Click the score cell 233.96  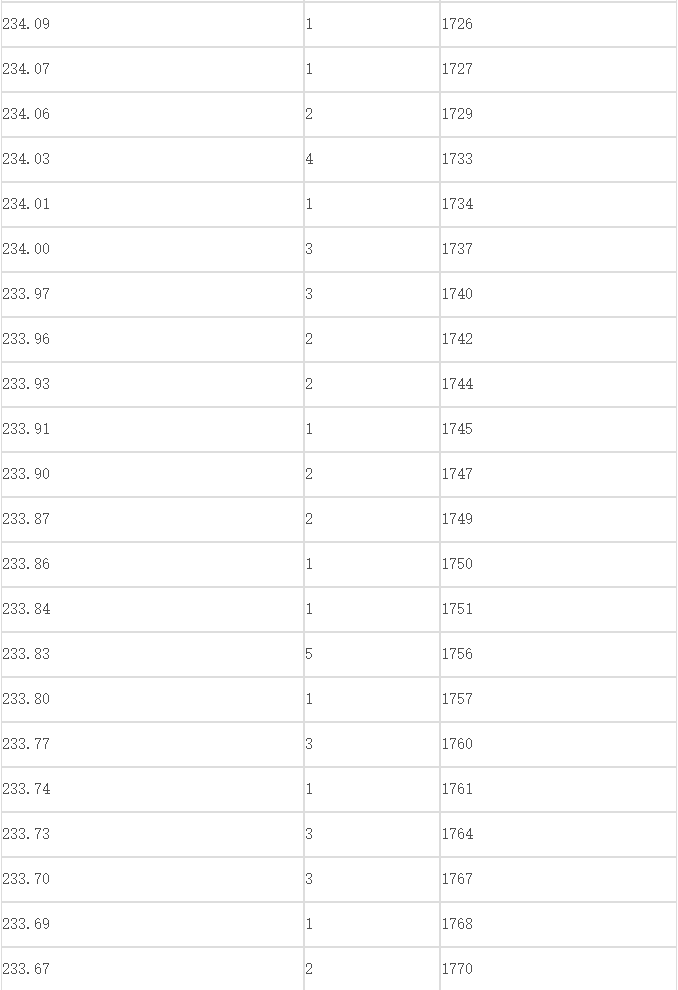152,340
